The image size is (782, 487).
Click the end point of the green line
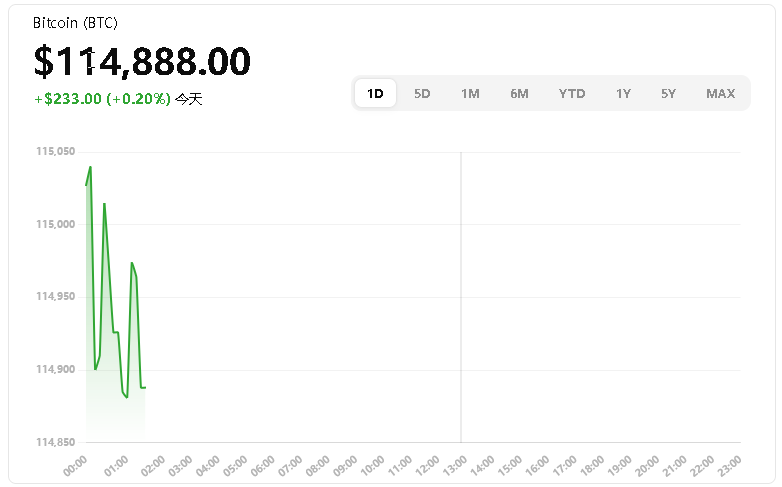tap(145, 387)
